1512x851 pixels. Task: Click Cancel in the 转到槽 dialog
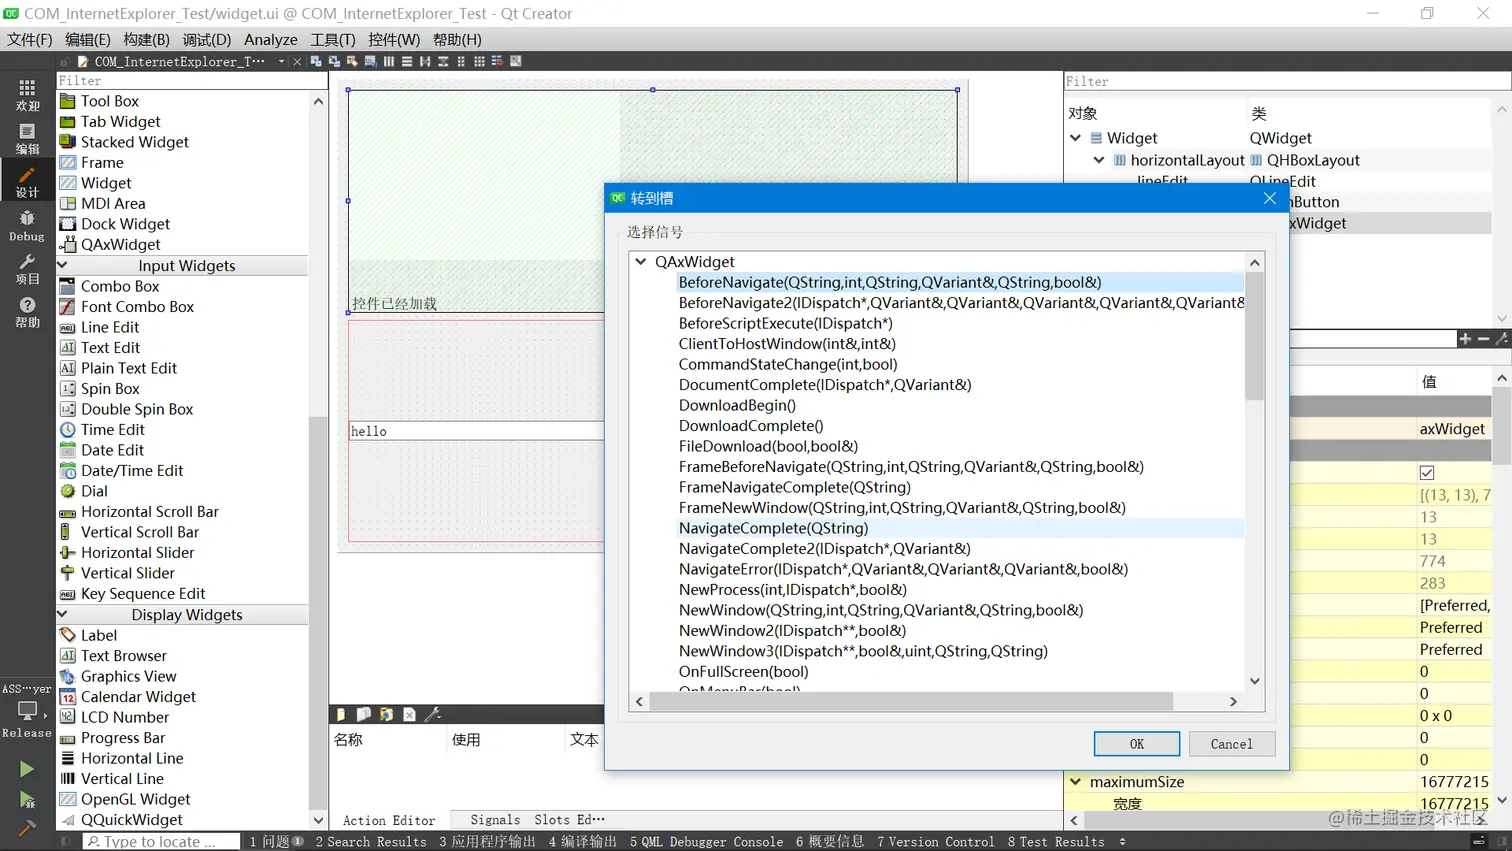pyautogui.click(x=1231, y=744)
